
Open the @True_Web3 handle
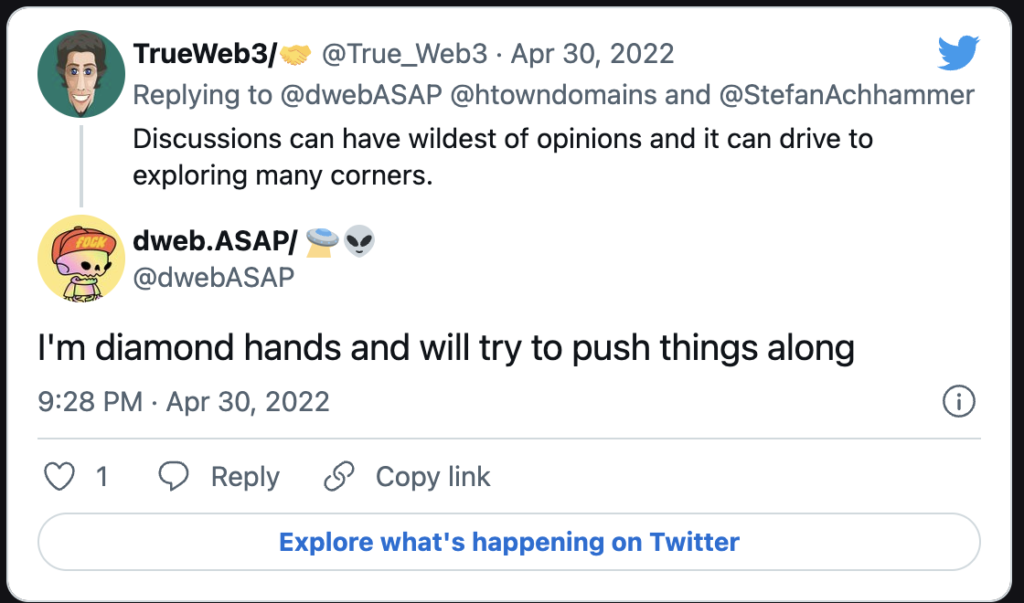(x=404, y=54)
